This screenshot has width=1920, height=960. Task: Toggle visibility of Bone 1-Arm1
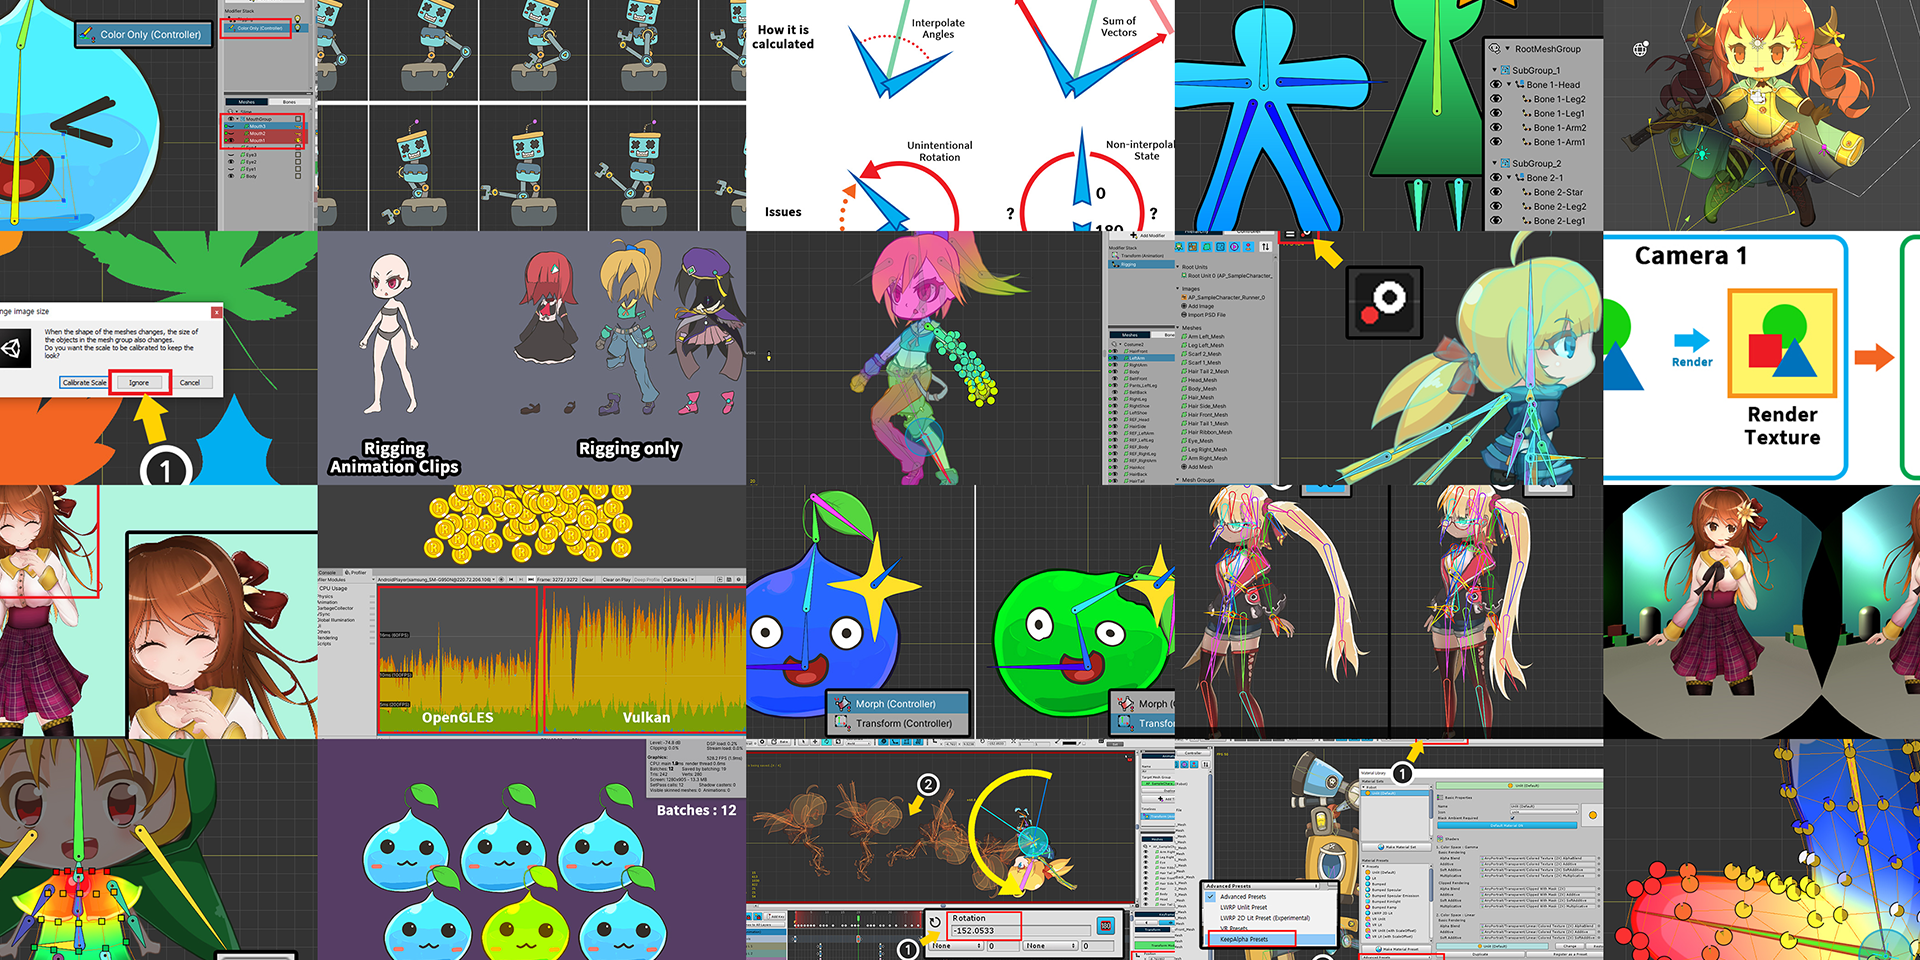[1496, 142]
